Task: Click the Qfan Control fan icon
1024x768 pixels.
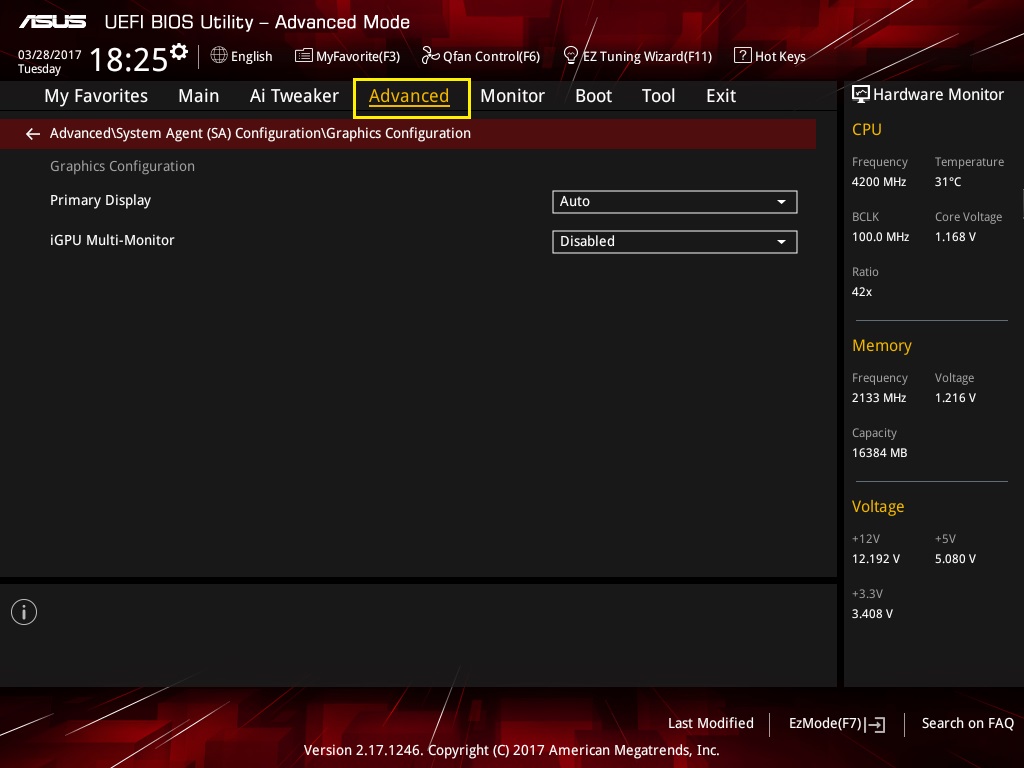Action: tap(430, 56)
